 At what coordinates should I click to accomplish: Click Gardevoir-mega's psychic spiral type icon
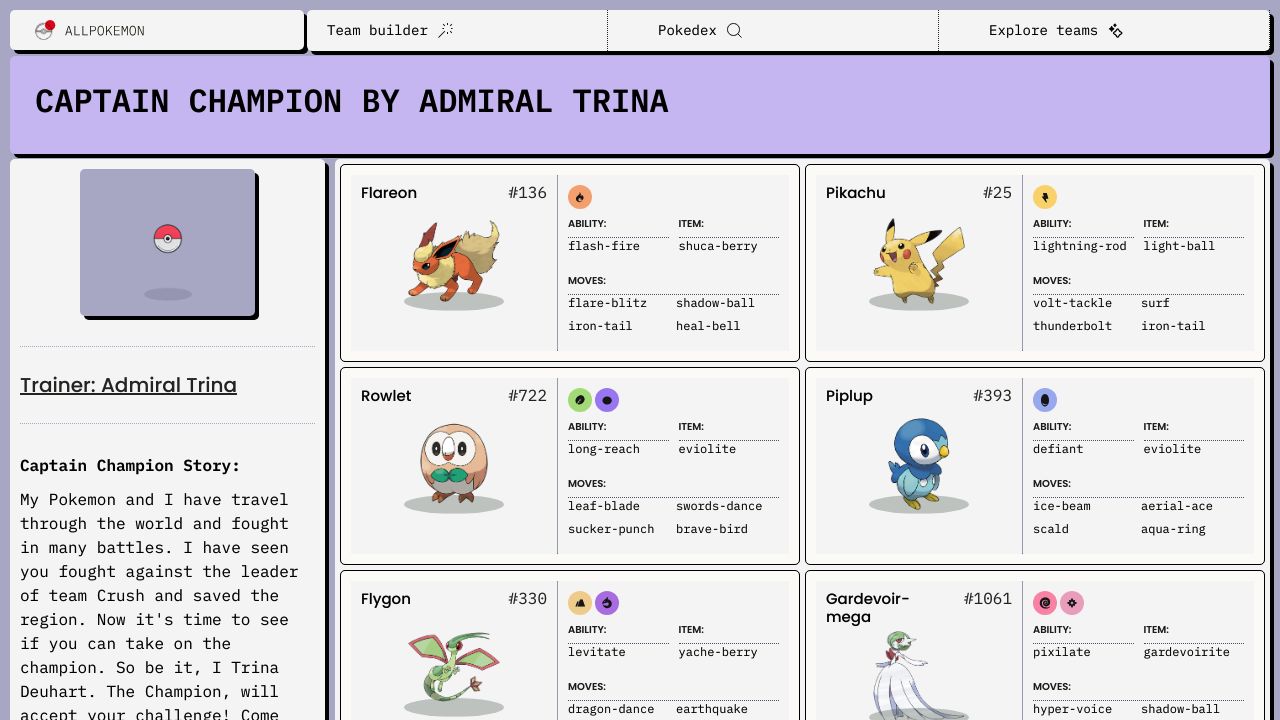(x=1045, y=603)
